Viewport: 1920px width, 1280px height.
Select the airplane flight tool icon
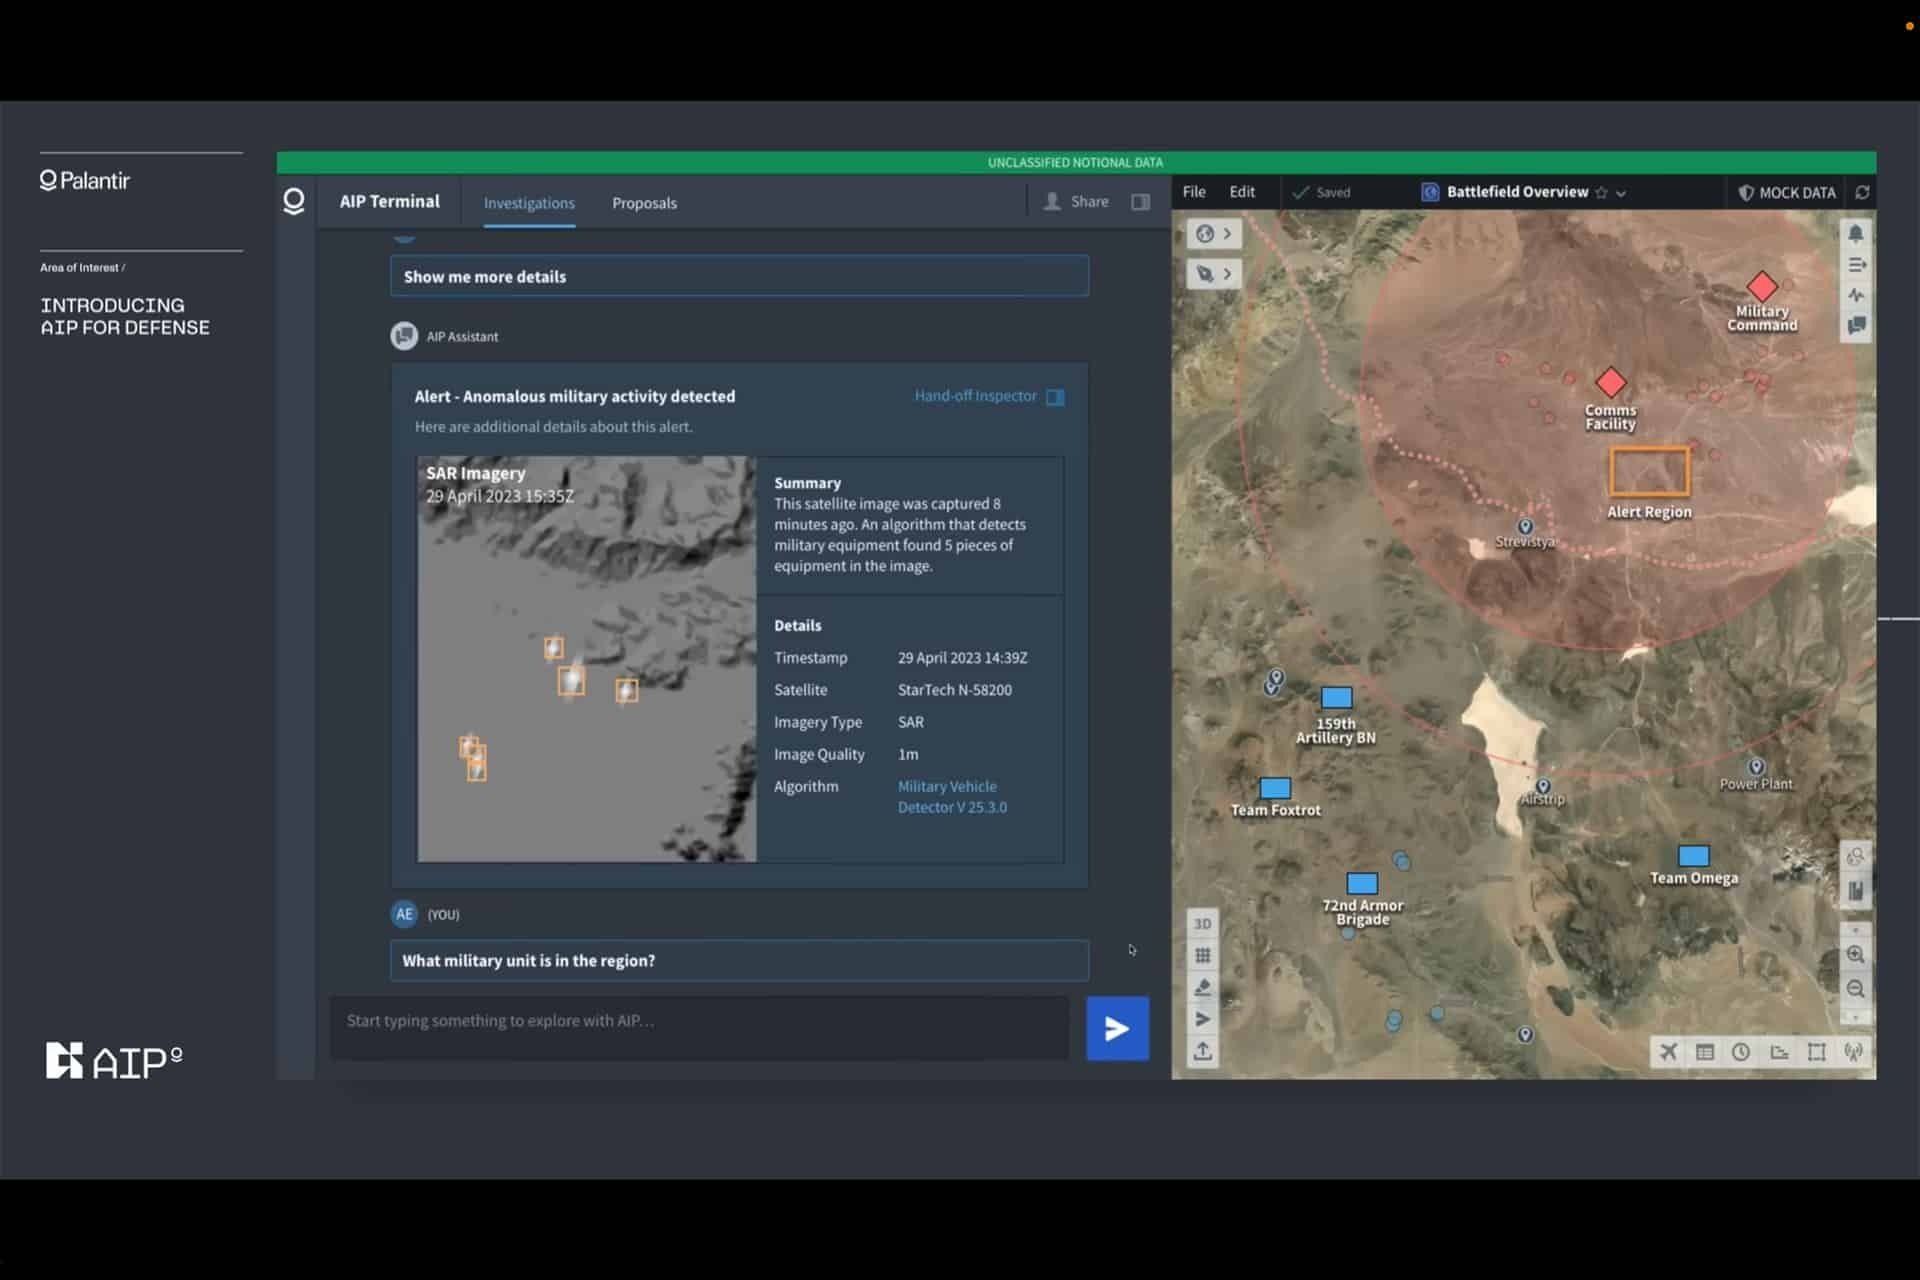(1668, 1052)
